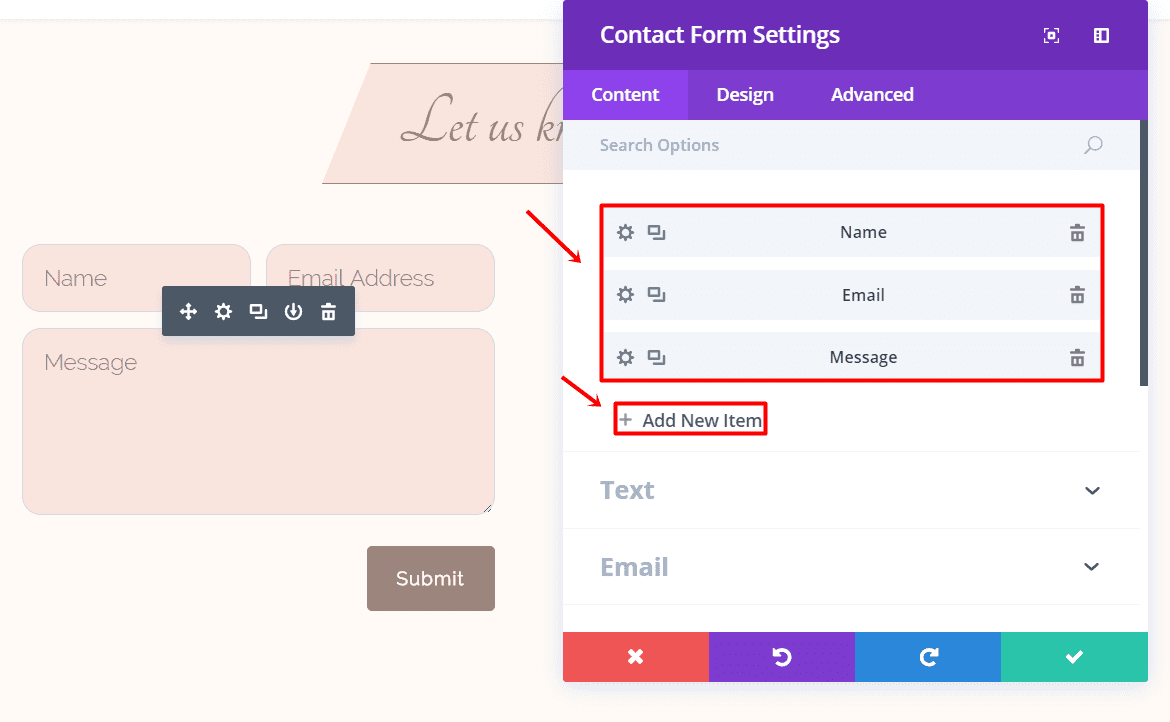The width and height of the screenshot is (1170, 722).
Task: Switch to the Design tab
Action: 745,95
